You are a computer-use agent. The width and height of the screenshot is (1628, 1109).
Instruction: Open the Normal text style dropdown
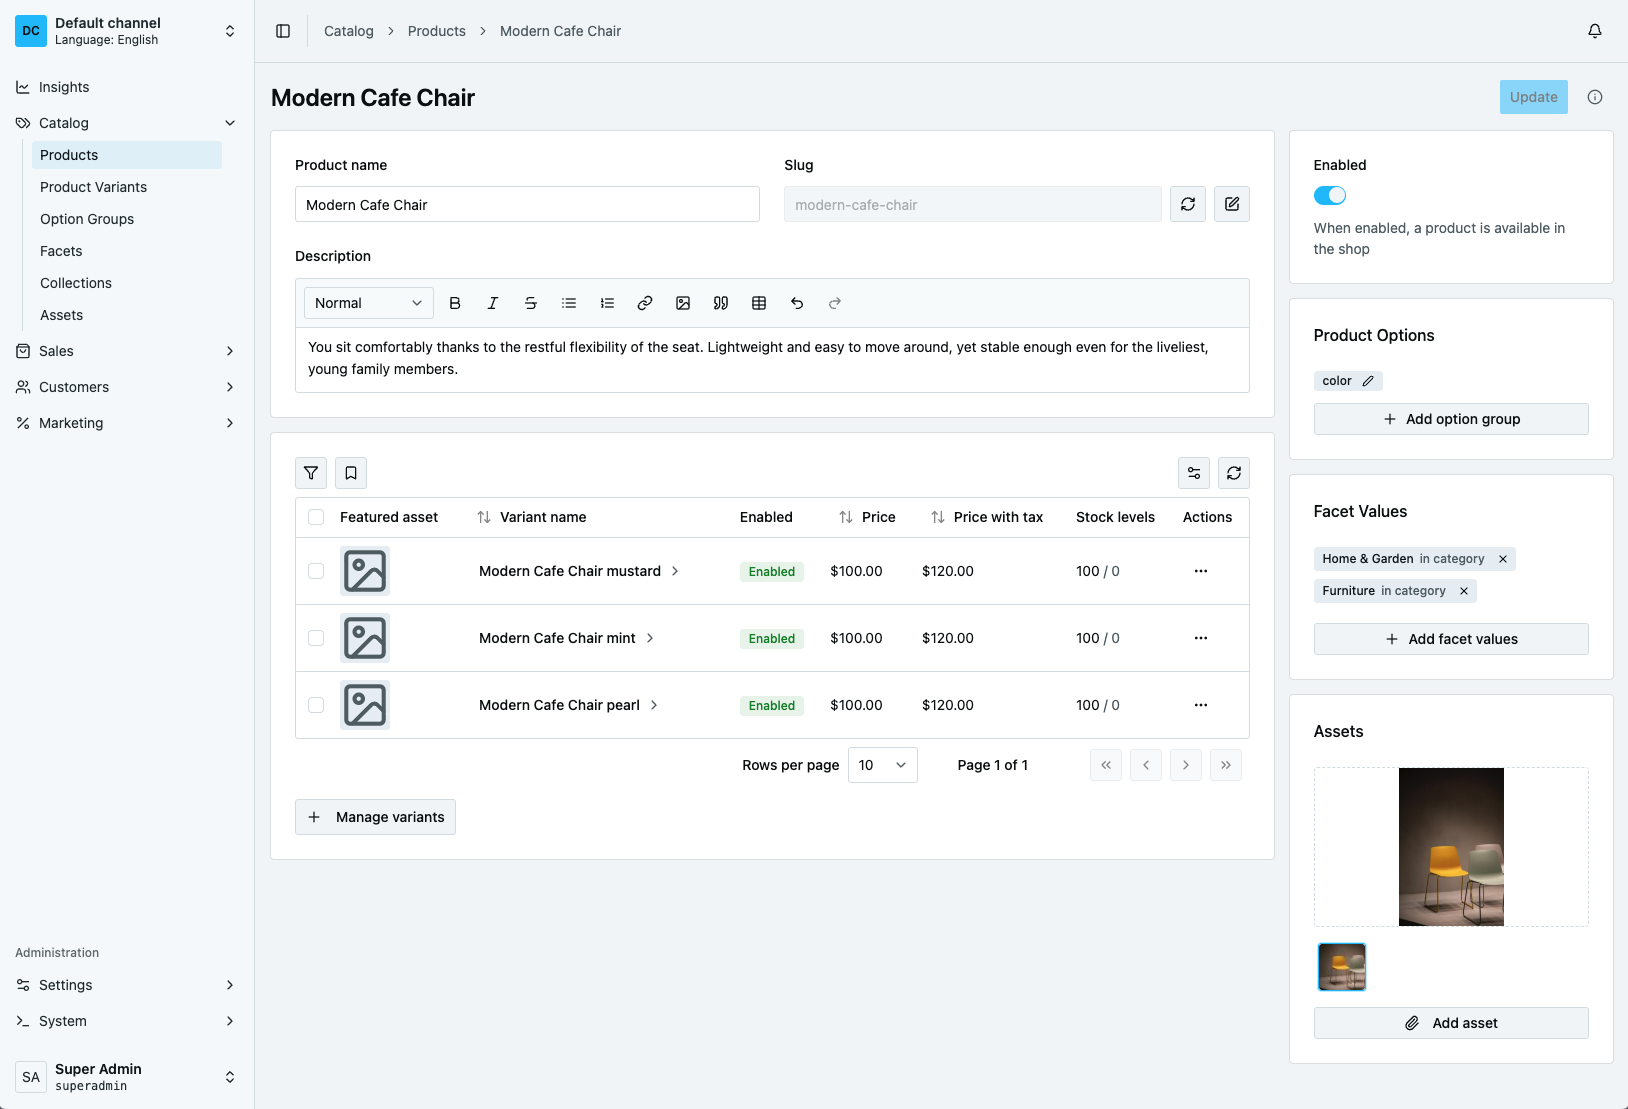pos(368,303)
